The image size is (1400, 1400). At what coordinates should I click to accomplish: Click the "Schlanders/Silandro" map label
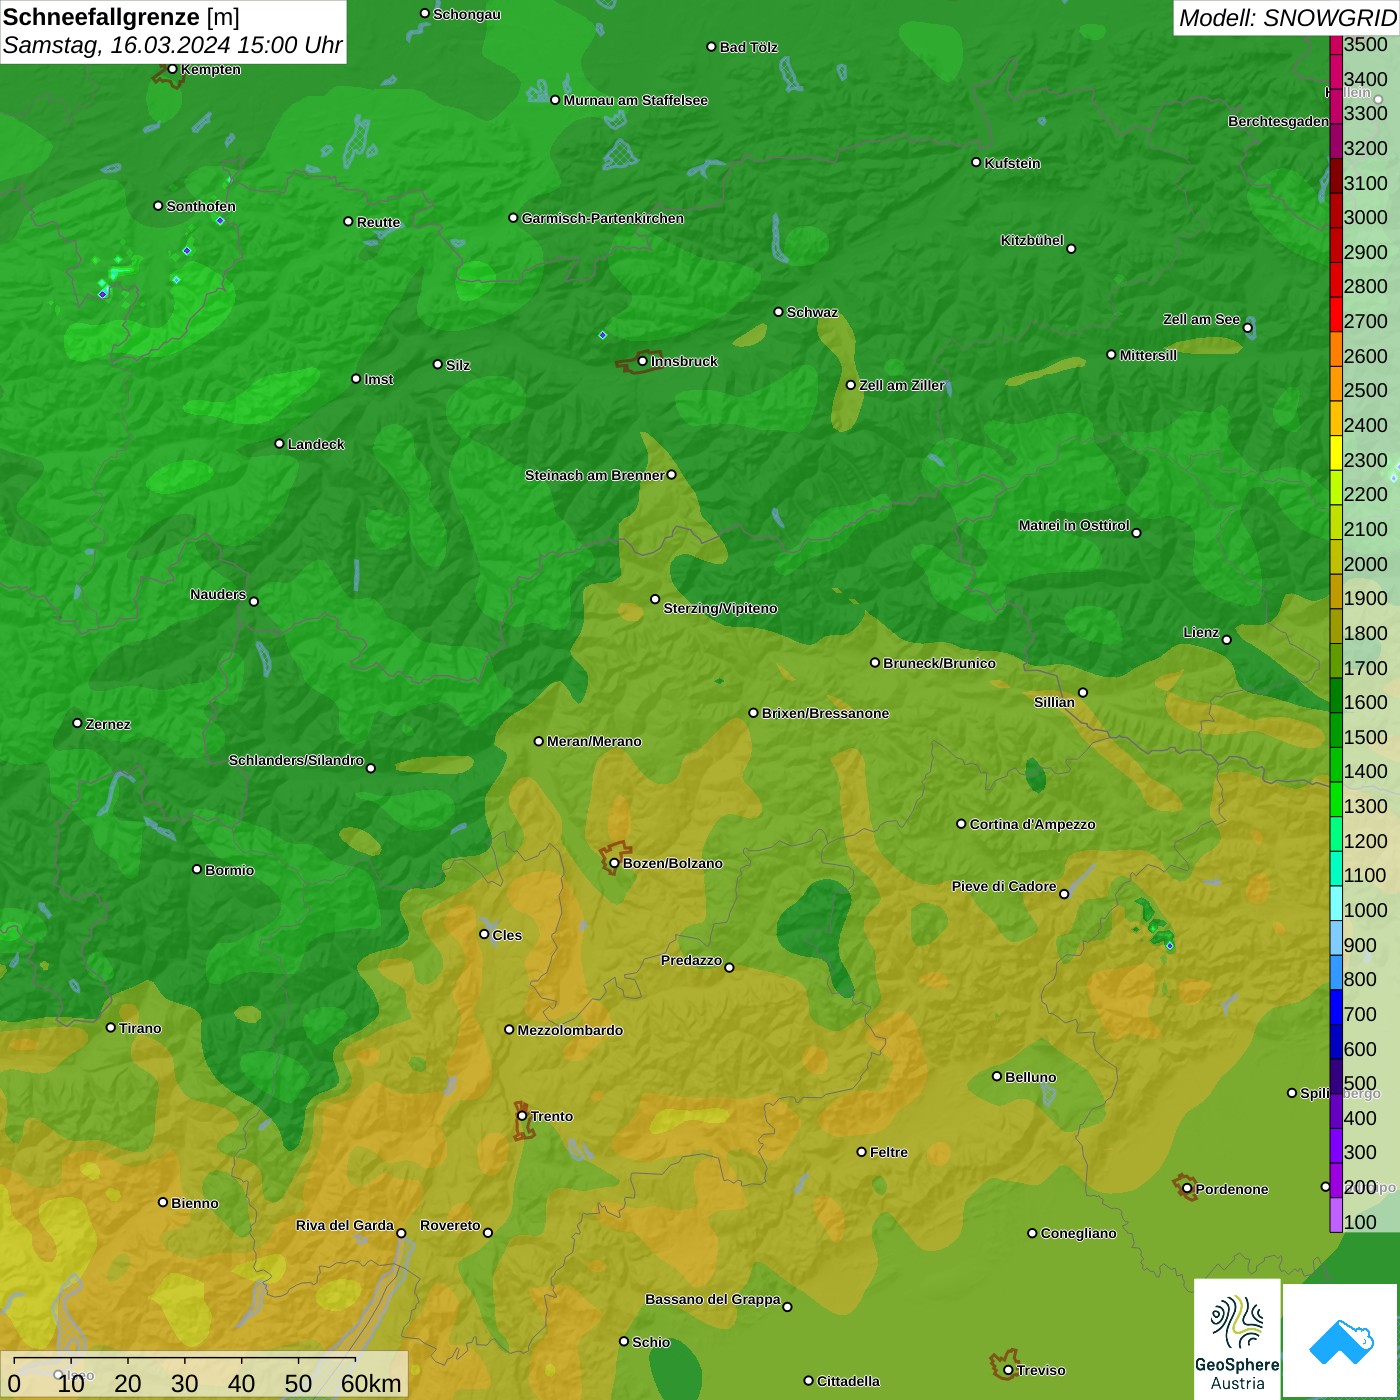pos(296,760)
